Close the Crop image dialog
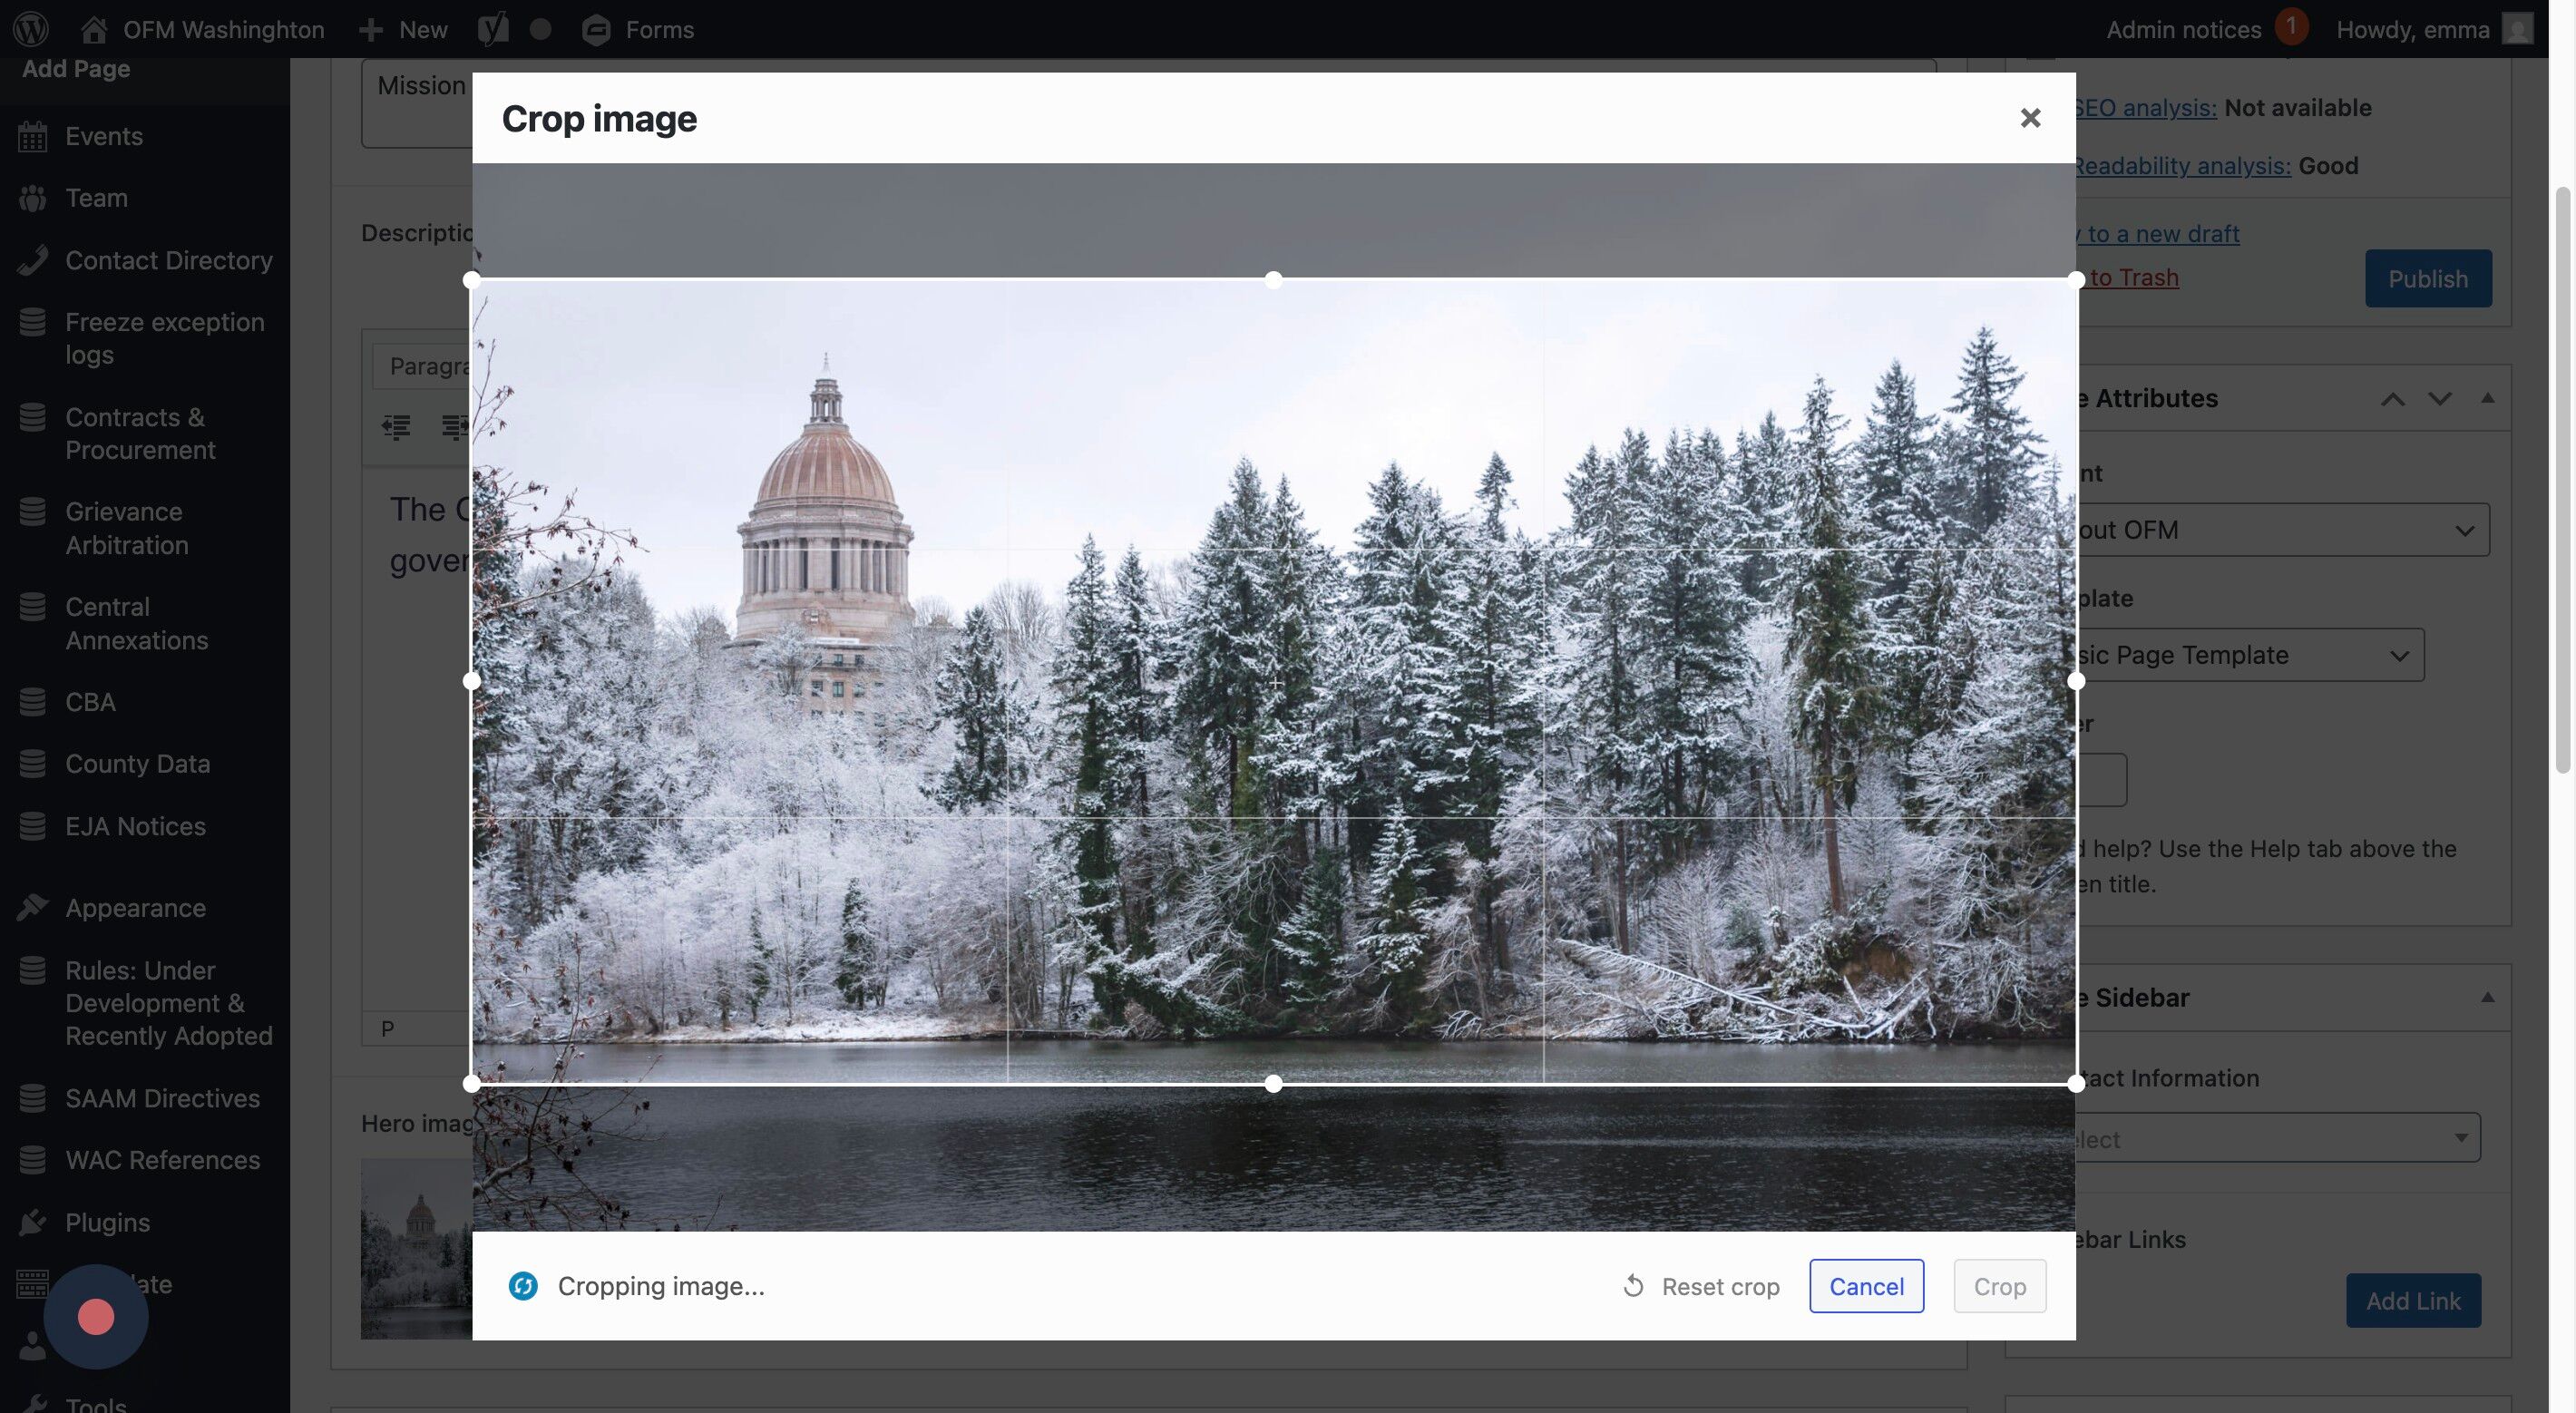 pyautogui.click(x=2029, y=118)
